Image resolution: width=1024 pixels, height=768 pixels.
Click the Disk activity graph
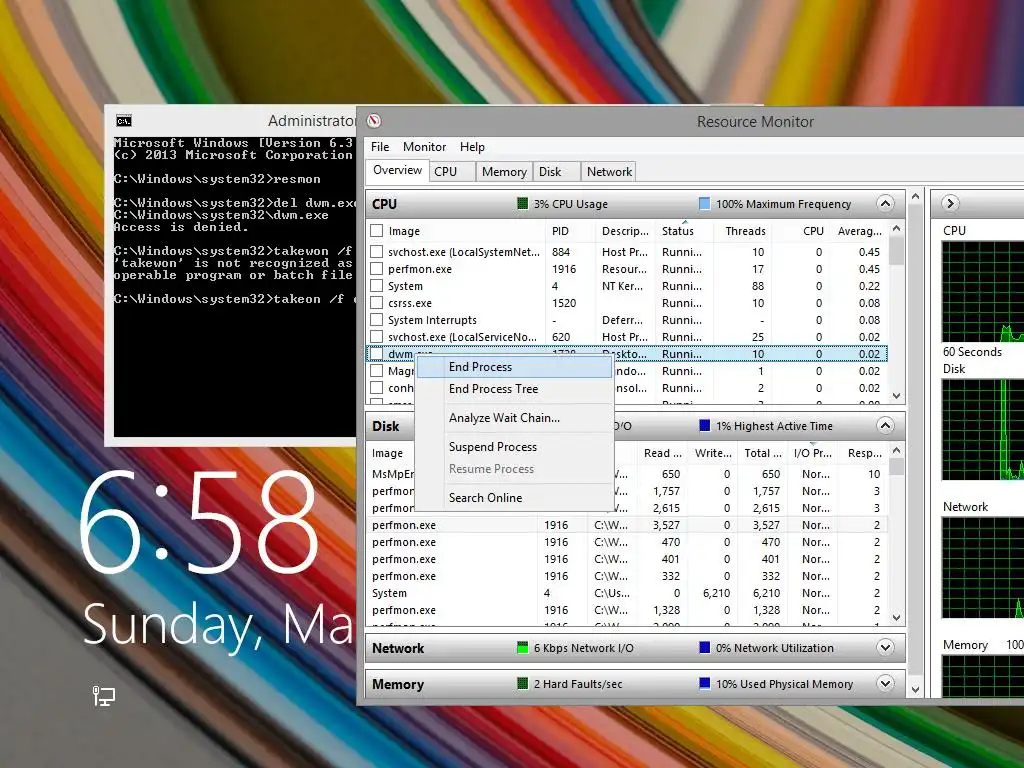point(982,430)
